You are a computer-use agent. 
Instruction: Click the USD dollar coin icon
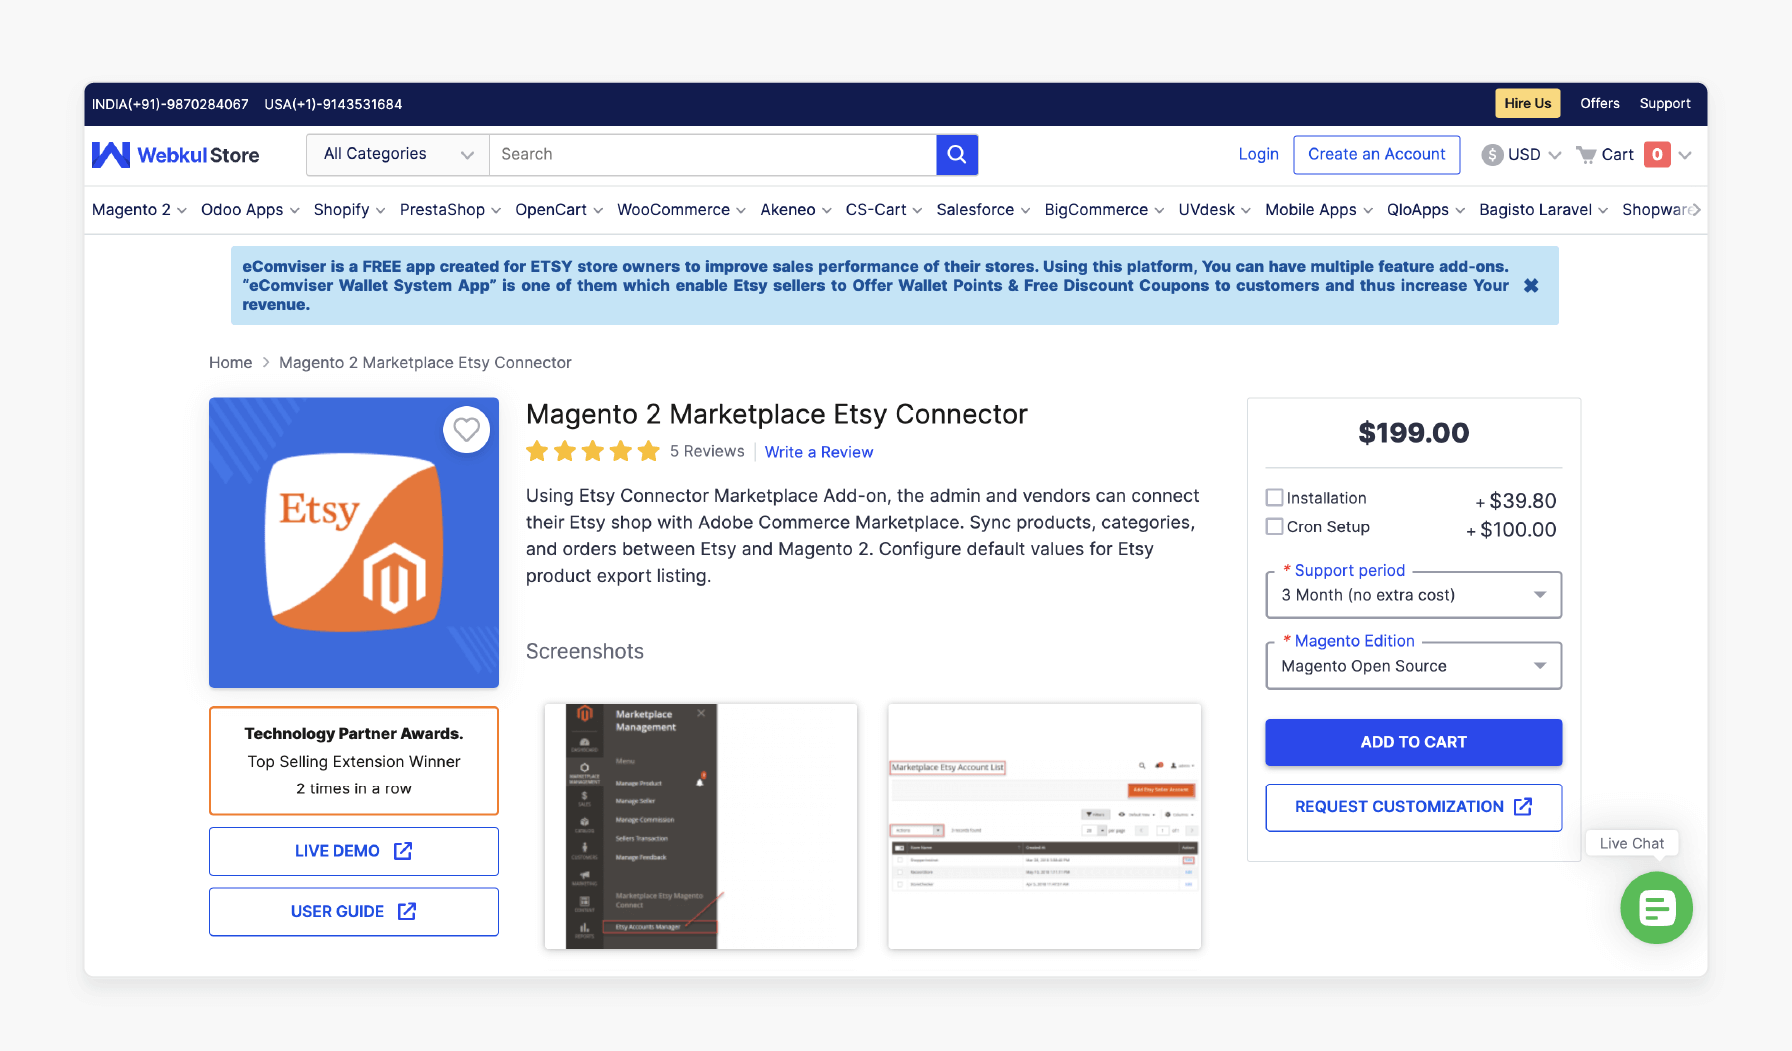pos(1492,154)
